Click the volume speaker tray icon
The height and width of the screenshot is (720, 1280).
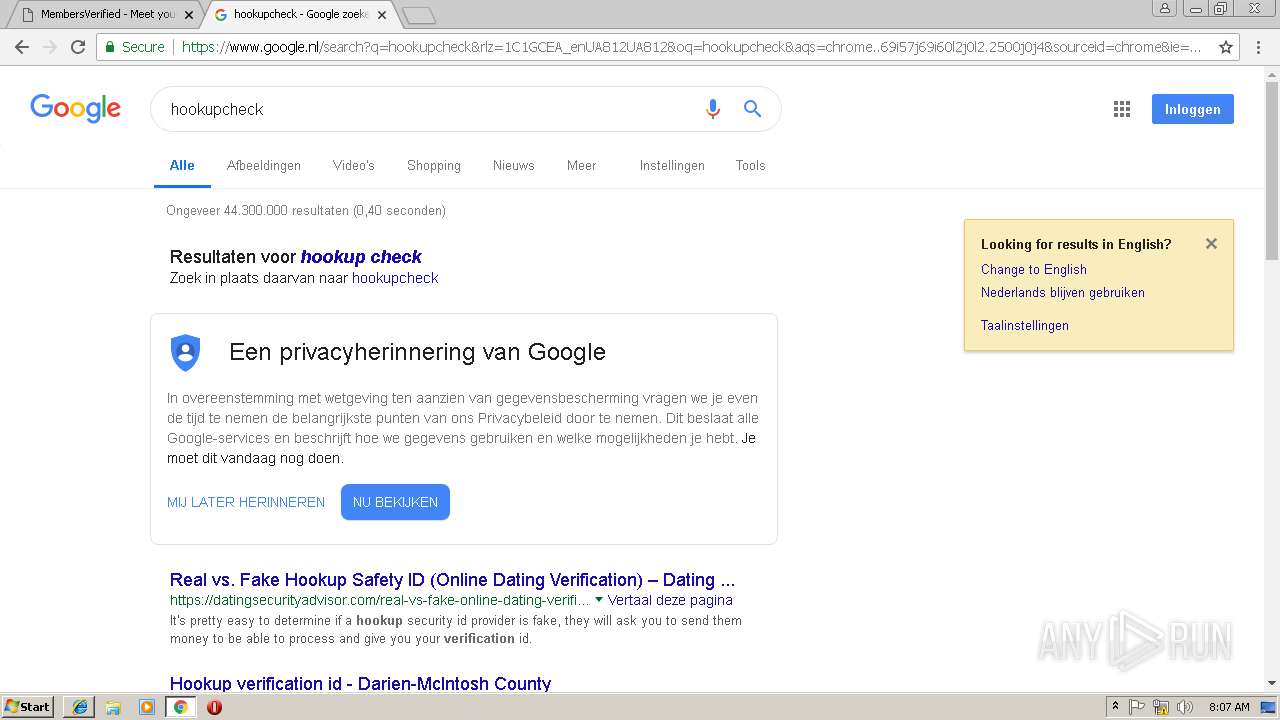pyautogui.click(x=1185, y=707)
